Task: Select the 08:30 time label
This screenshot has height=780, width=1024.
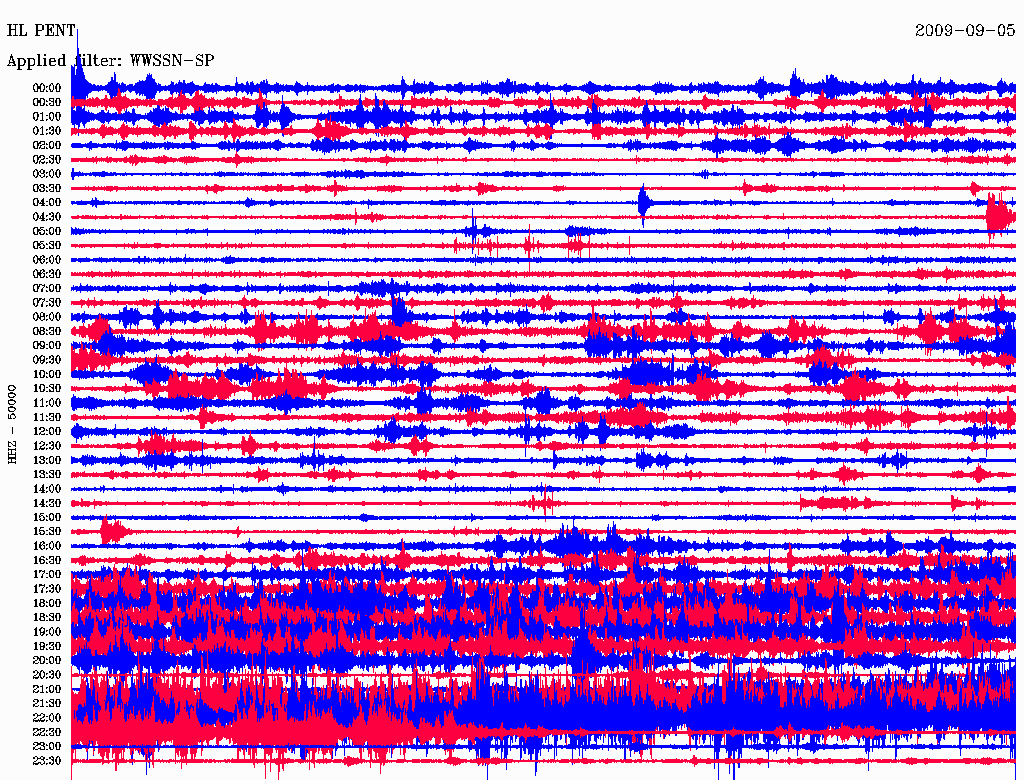Action: 46,331
